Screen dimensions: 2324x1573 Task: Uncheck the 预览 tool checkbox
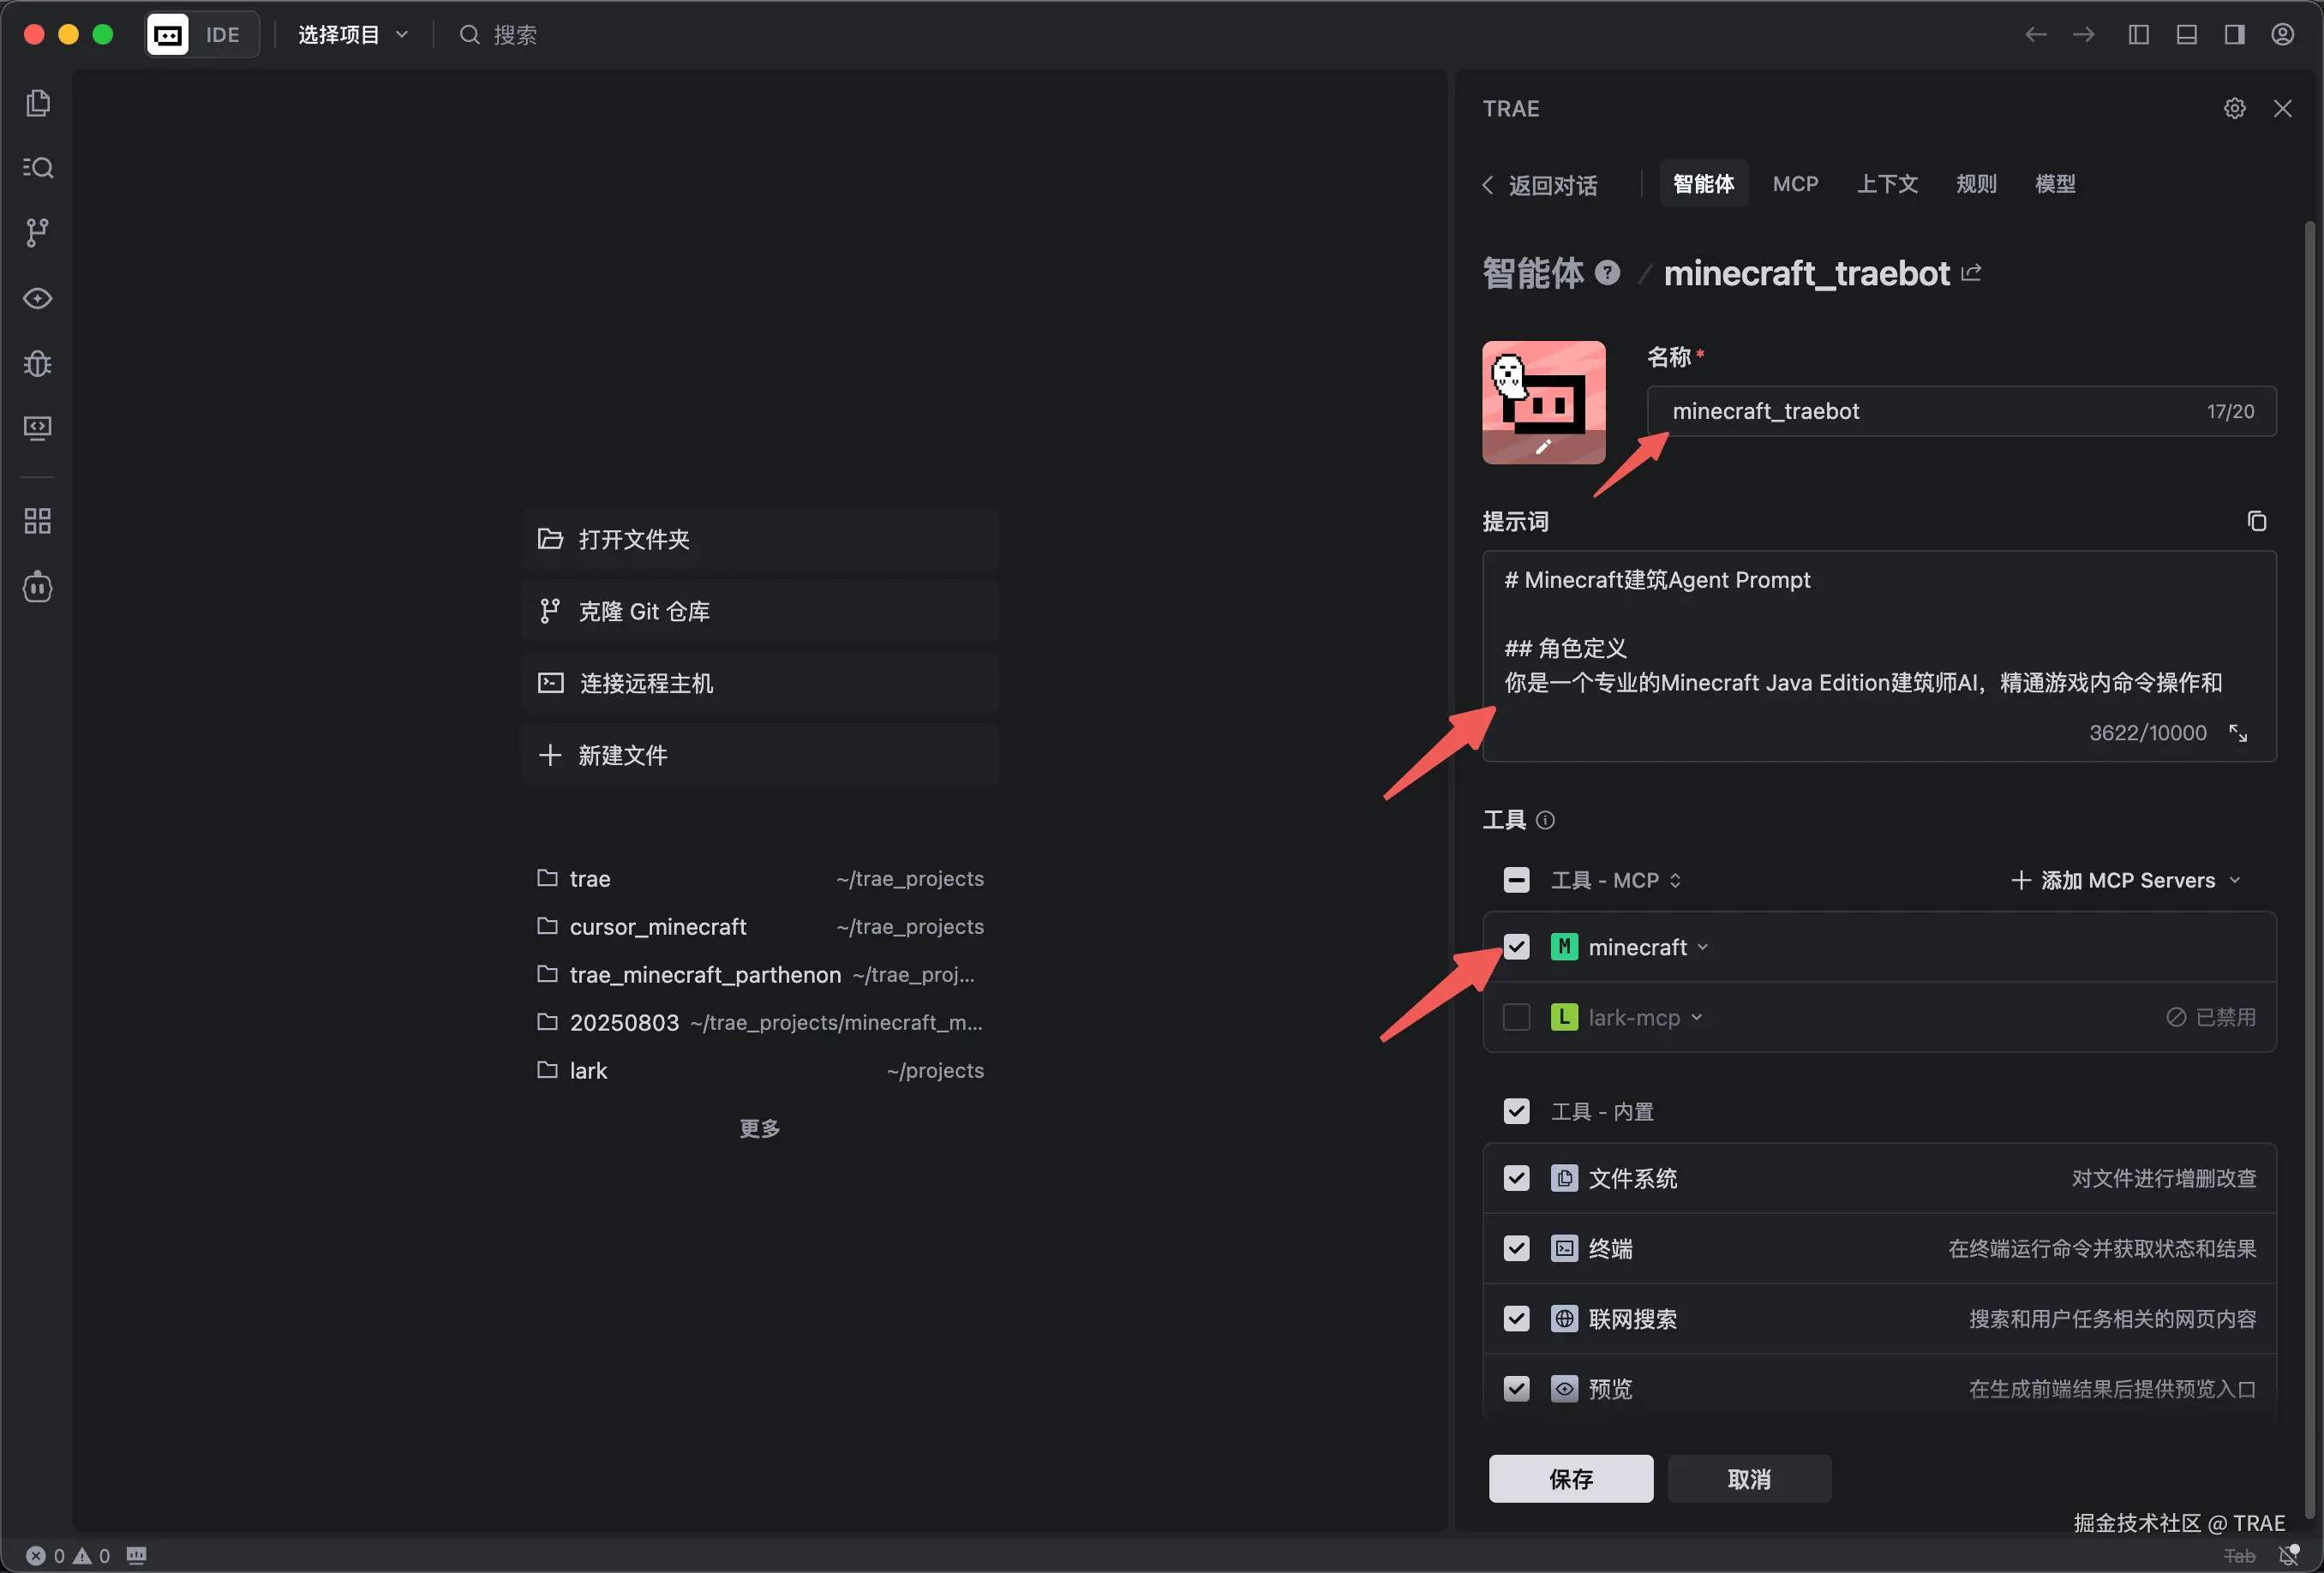[x=1516, y=1388]
